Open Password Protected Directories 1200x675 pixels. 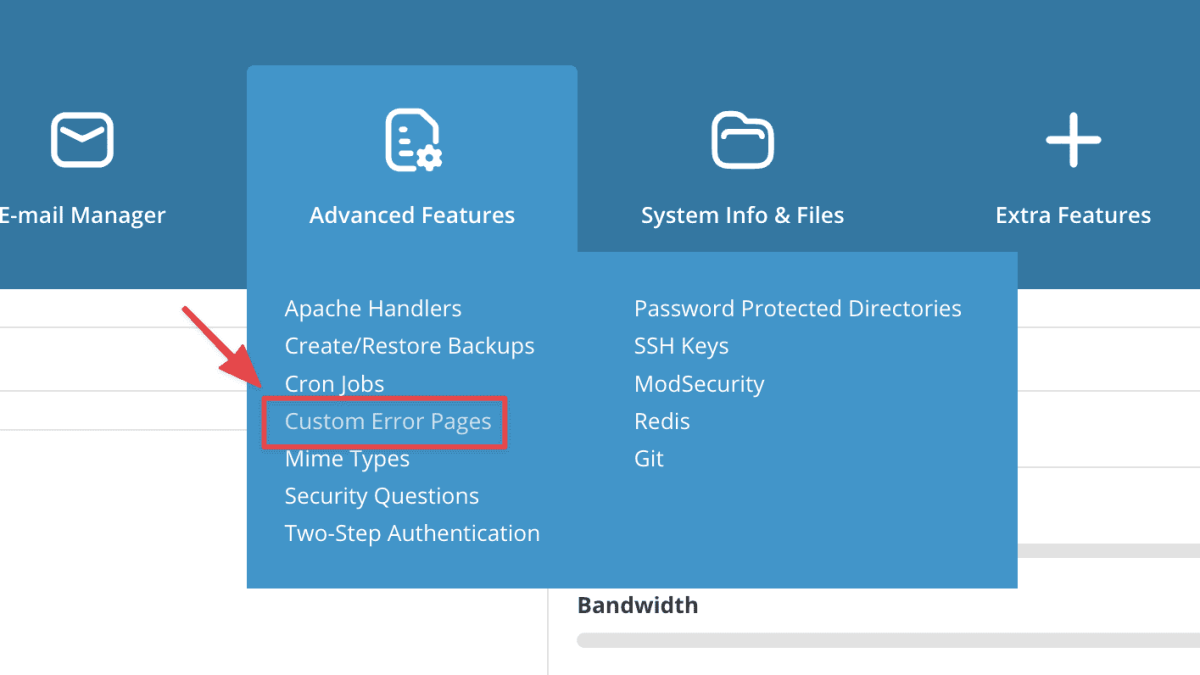797,308
